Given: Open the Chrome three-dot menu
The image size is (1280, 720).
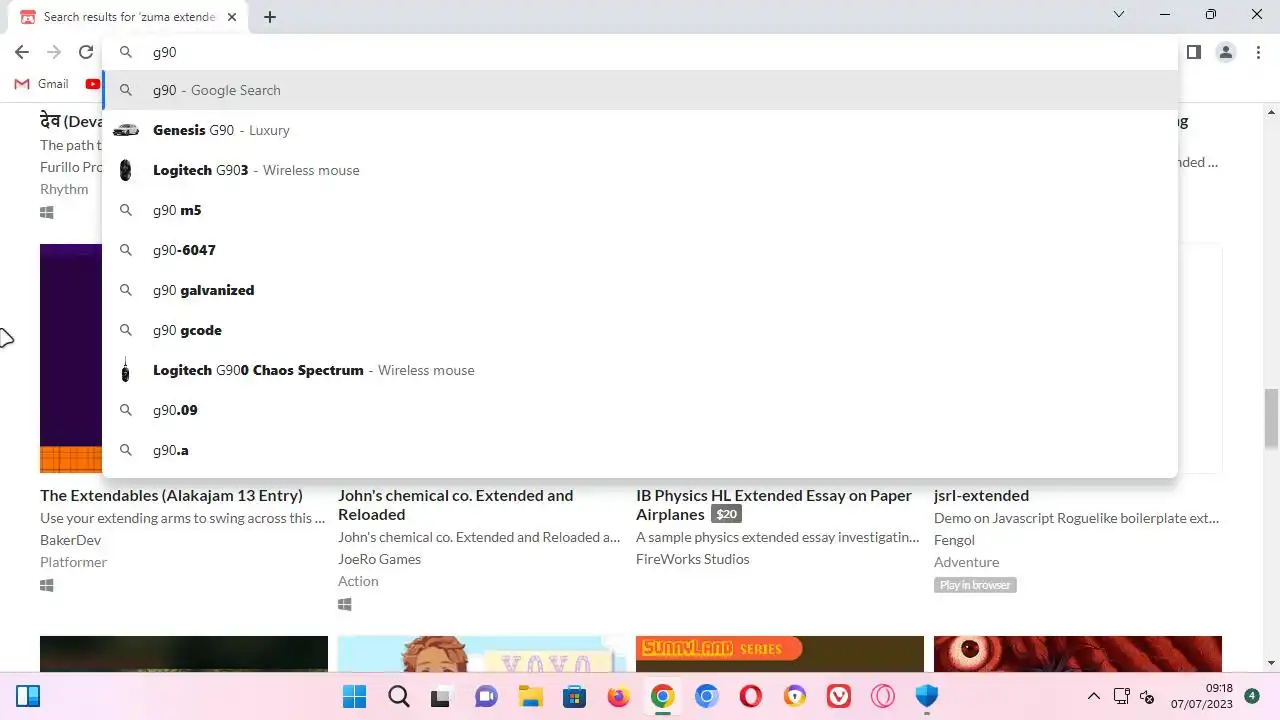Looking at the screenshot, I should coord(1258,52).
